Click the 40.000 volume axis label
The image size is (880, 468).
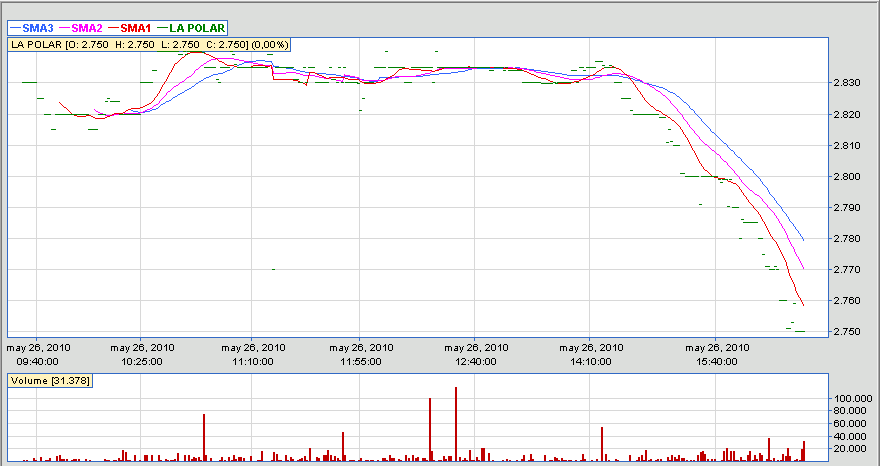click(851, 437)
